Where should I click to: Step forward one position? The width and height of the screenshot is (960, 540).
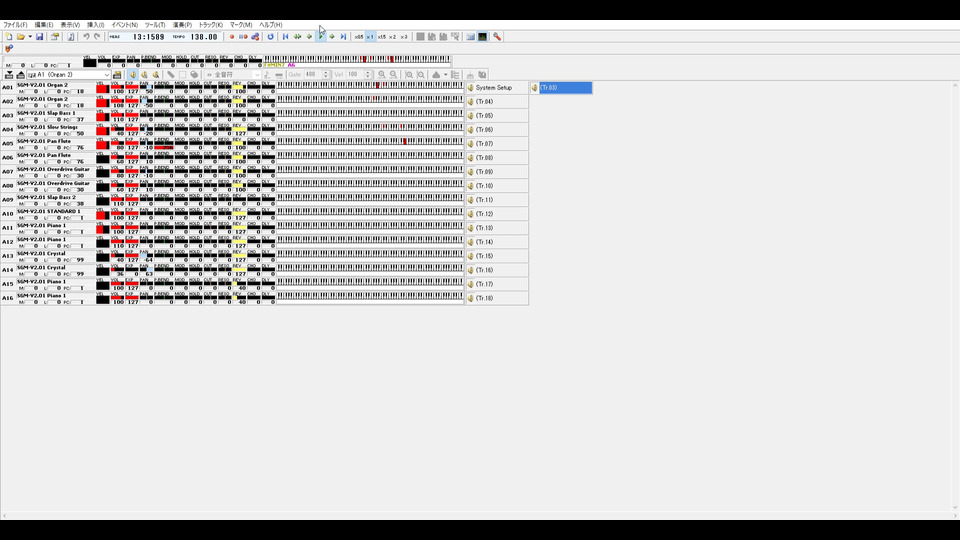pyautogui.click(x=332, y=37)
